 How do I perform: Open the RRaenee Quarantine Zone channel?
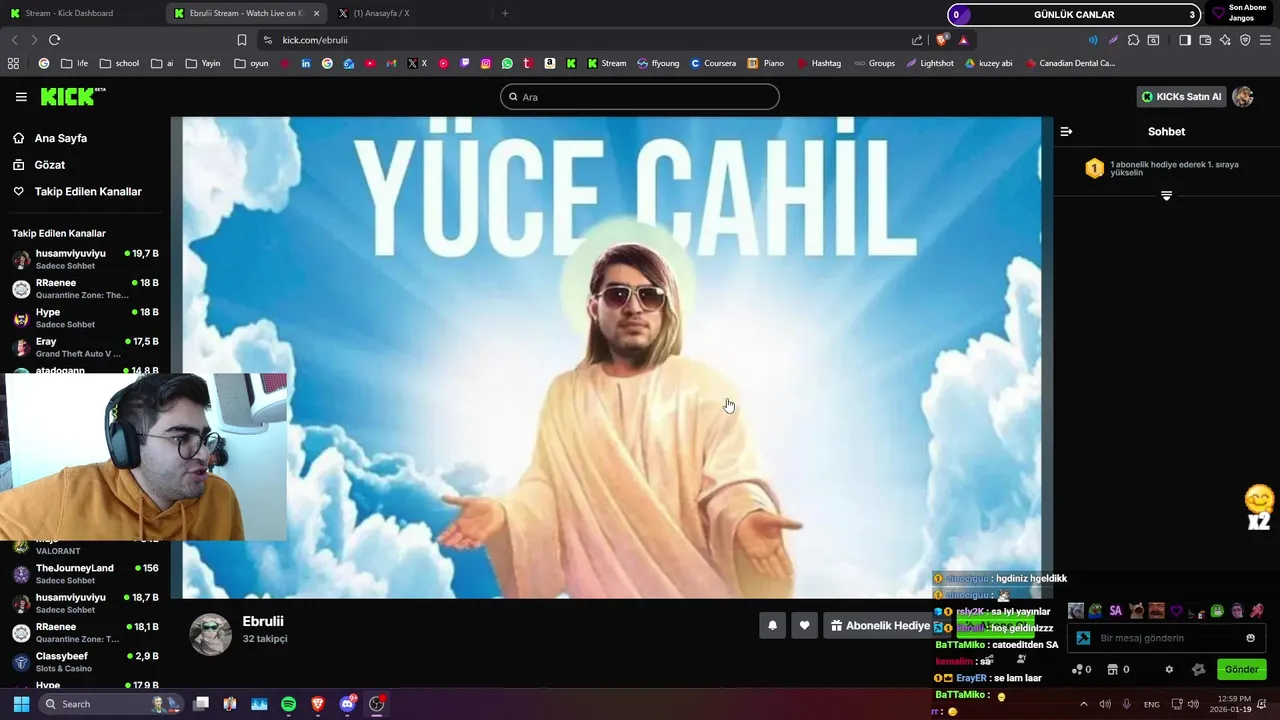pyautogui.click(x=85, y=289)
